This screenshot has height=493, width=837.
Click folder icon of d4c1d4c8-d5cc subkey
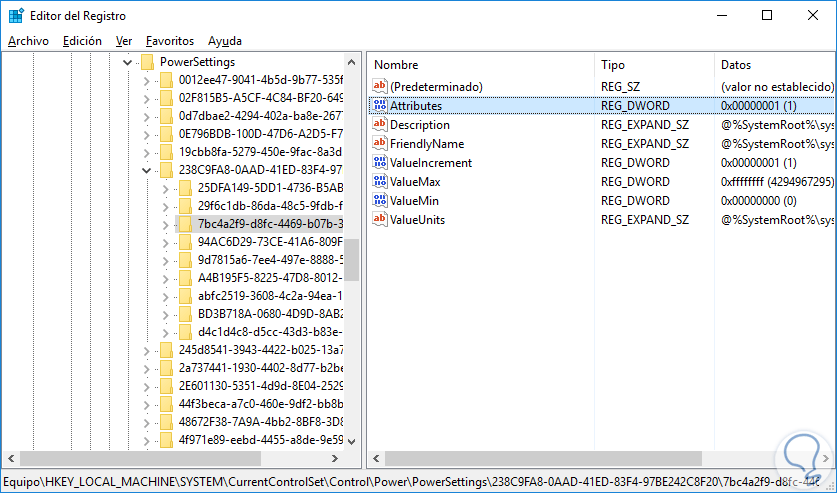(x=185, y=332)
